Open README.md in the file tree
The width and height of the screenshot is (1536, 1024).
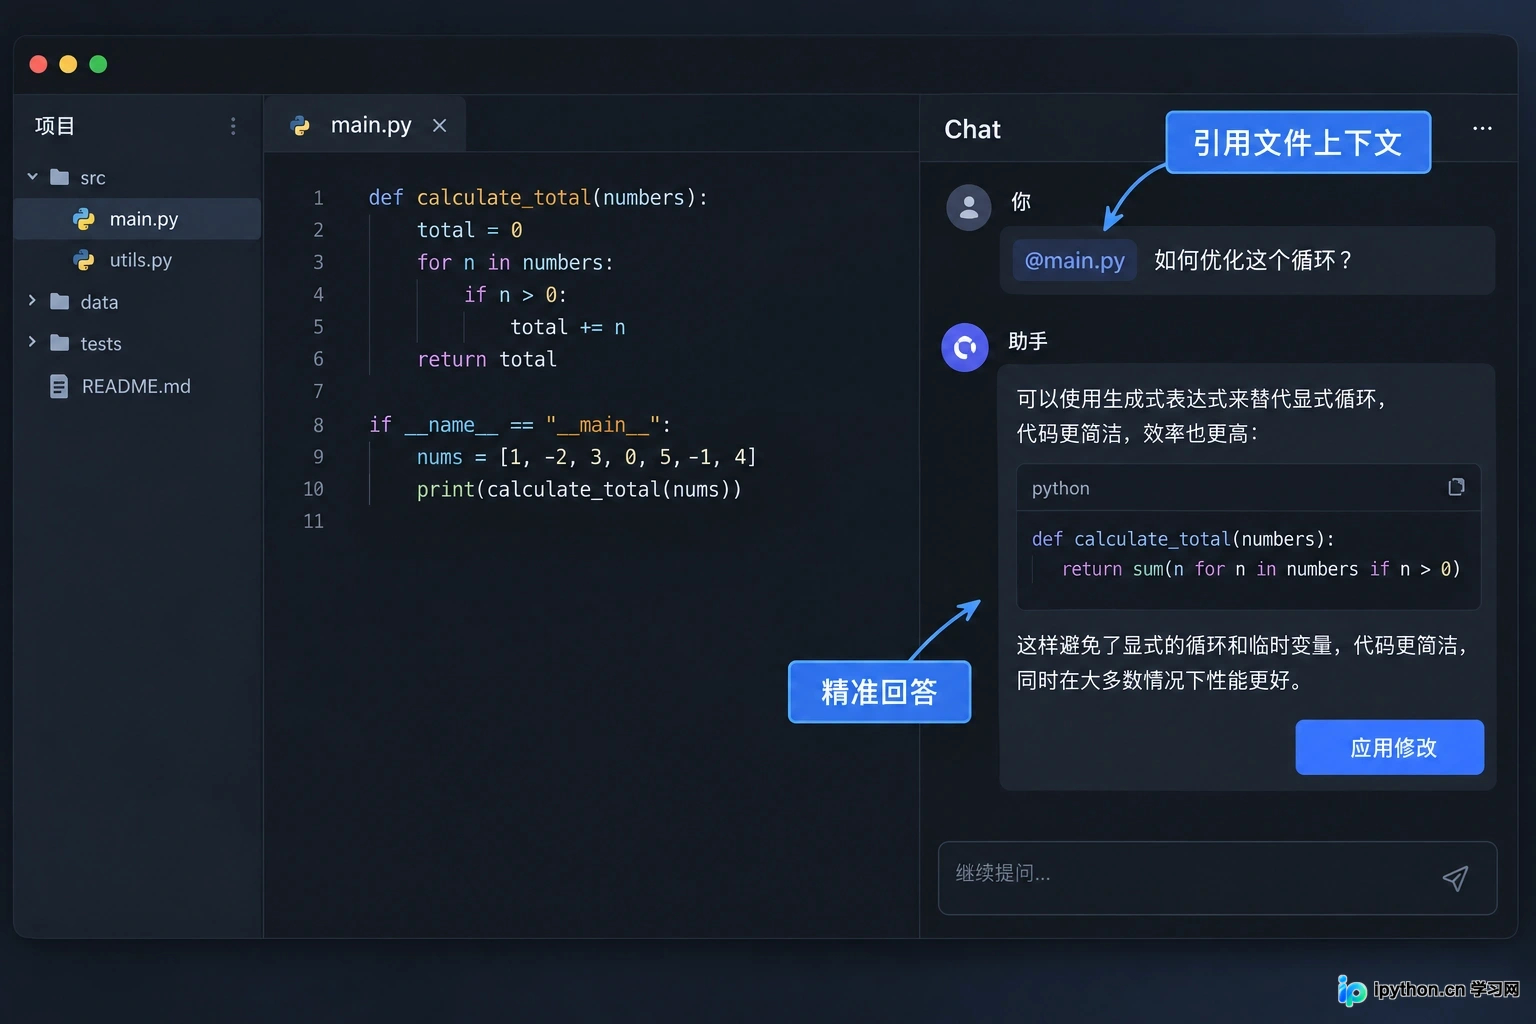click(138, 386)
